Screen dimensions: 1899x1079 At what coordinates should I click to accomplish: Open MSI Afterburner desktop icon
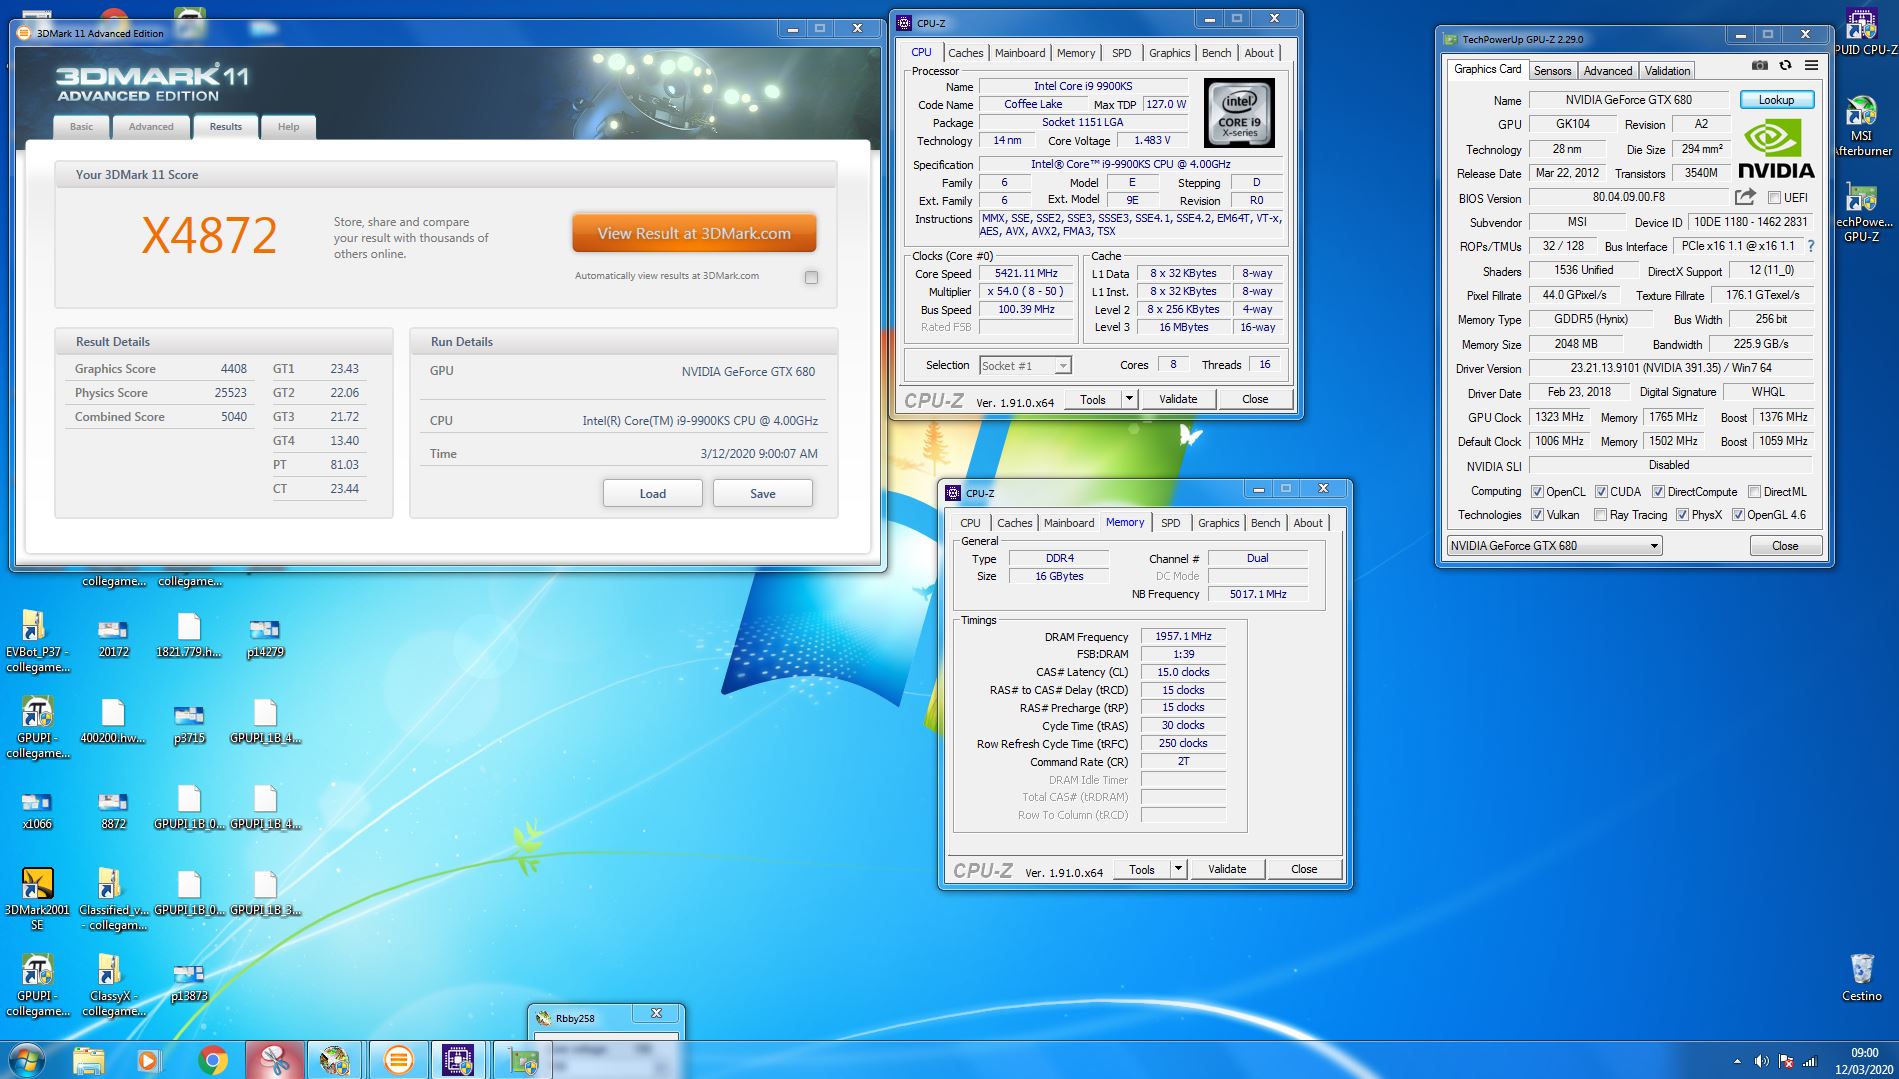point(1861,127)
